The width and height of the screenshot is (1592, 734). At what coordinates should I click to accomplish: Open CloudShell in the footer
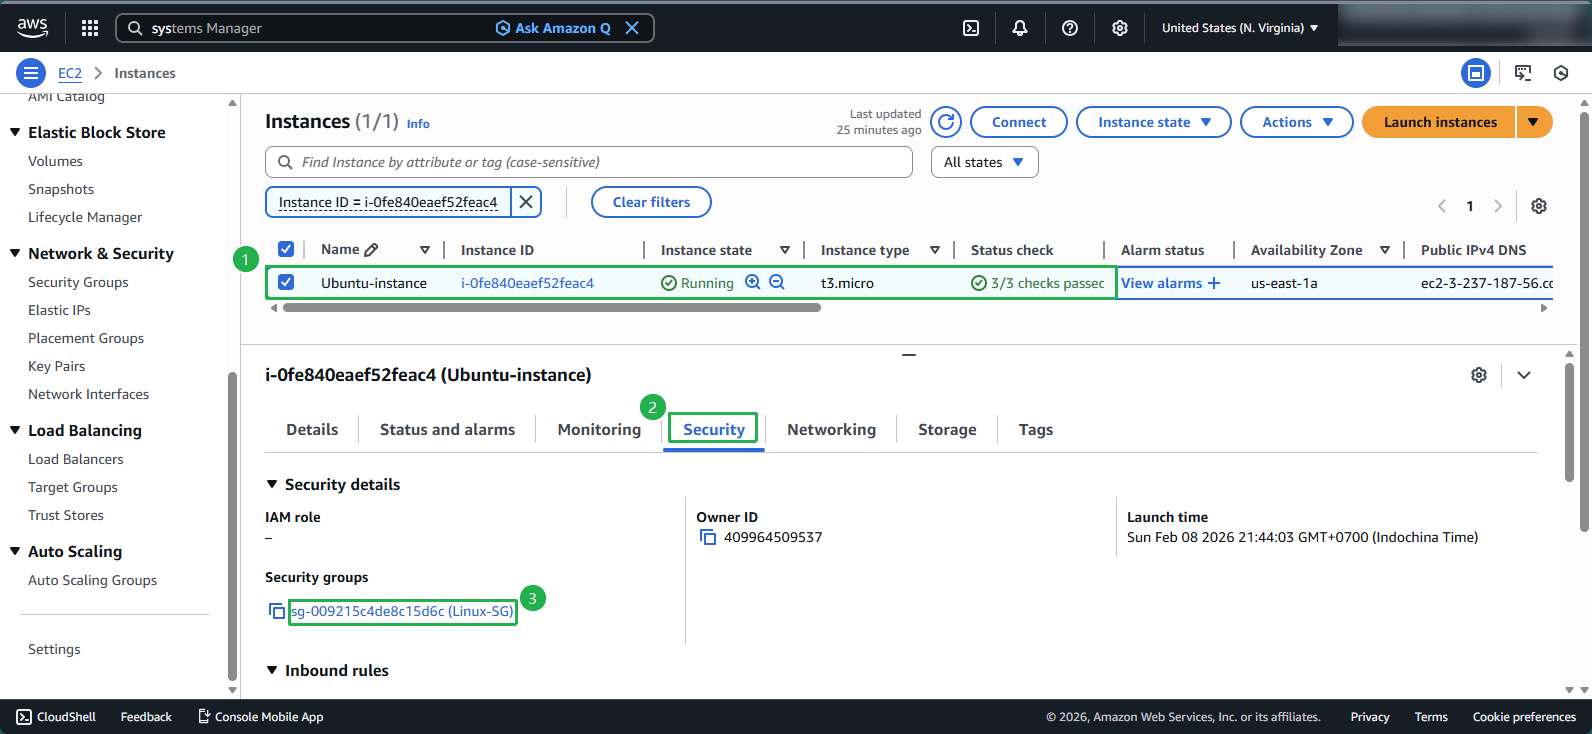56,717
